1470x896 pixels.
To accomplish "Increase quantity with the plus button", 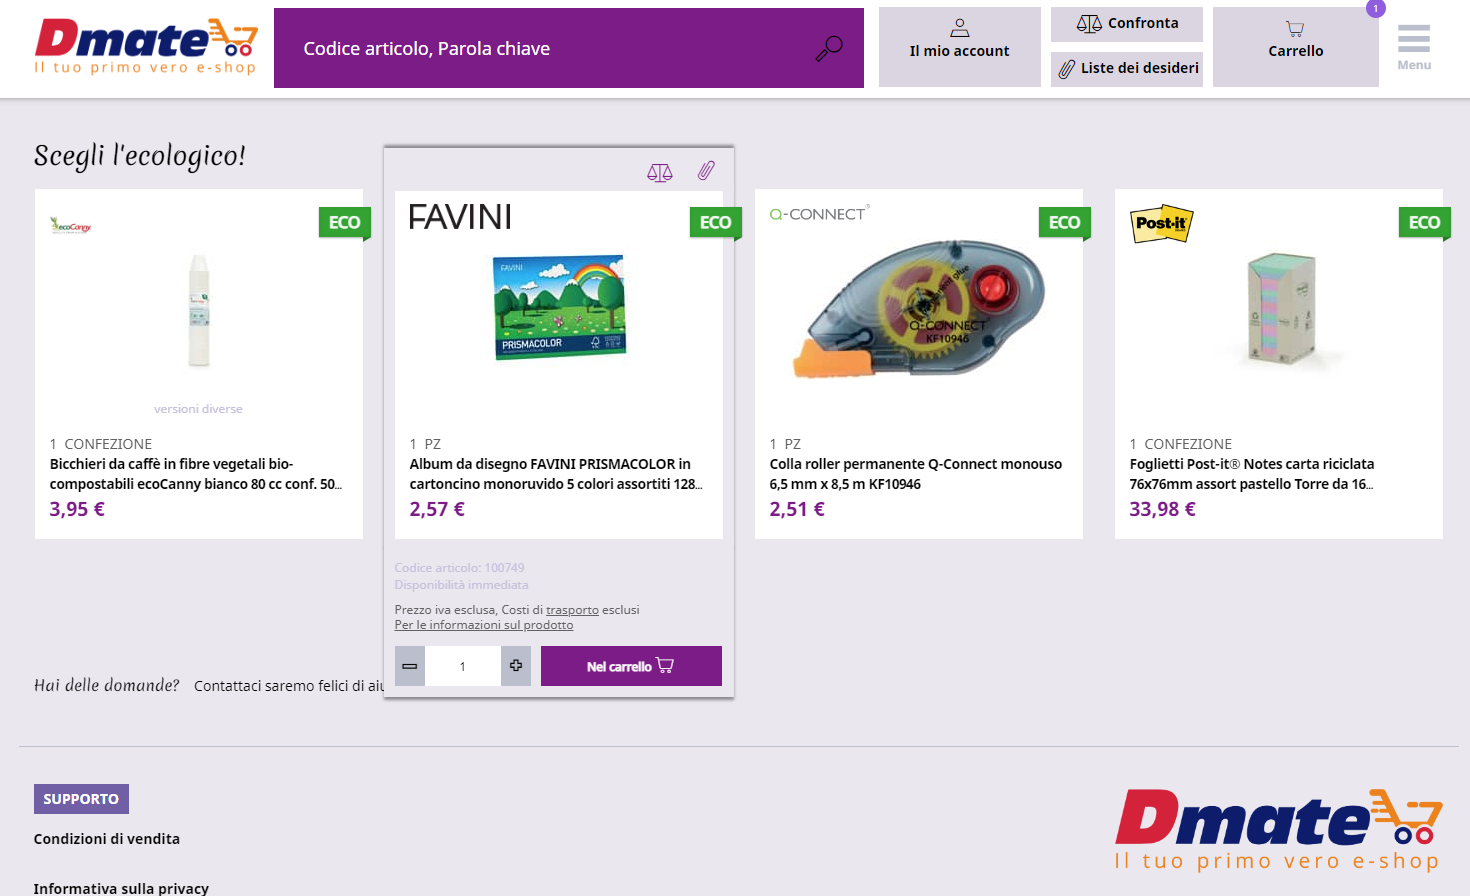I will pos(516,666).
